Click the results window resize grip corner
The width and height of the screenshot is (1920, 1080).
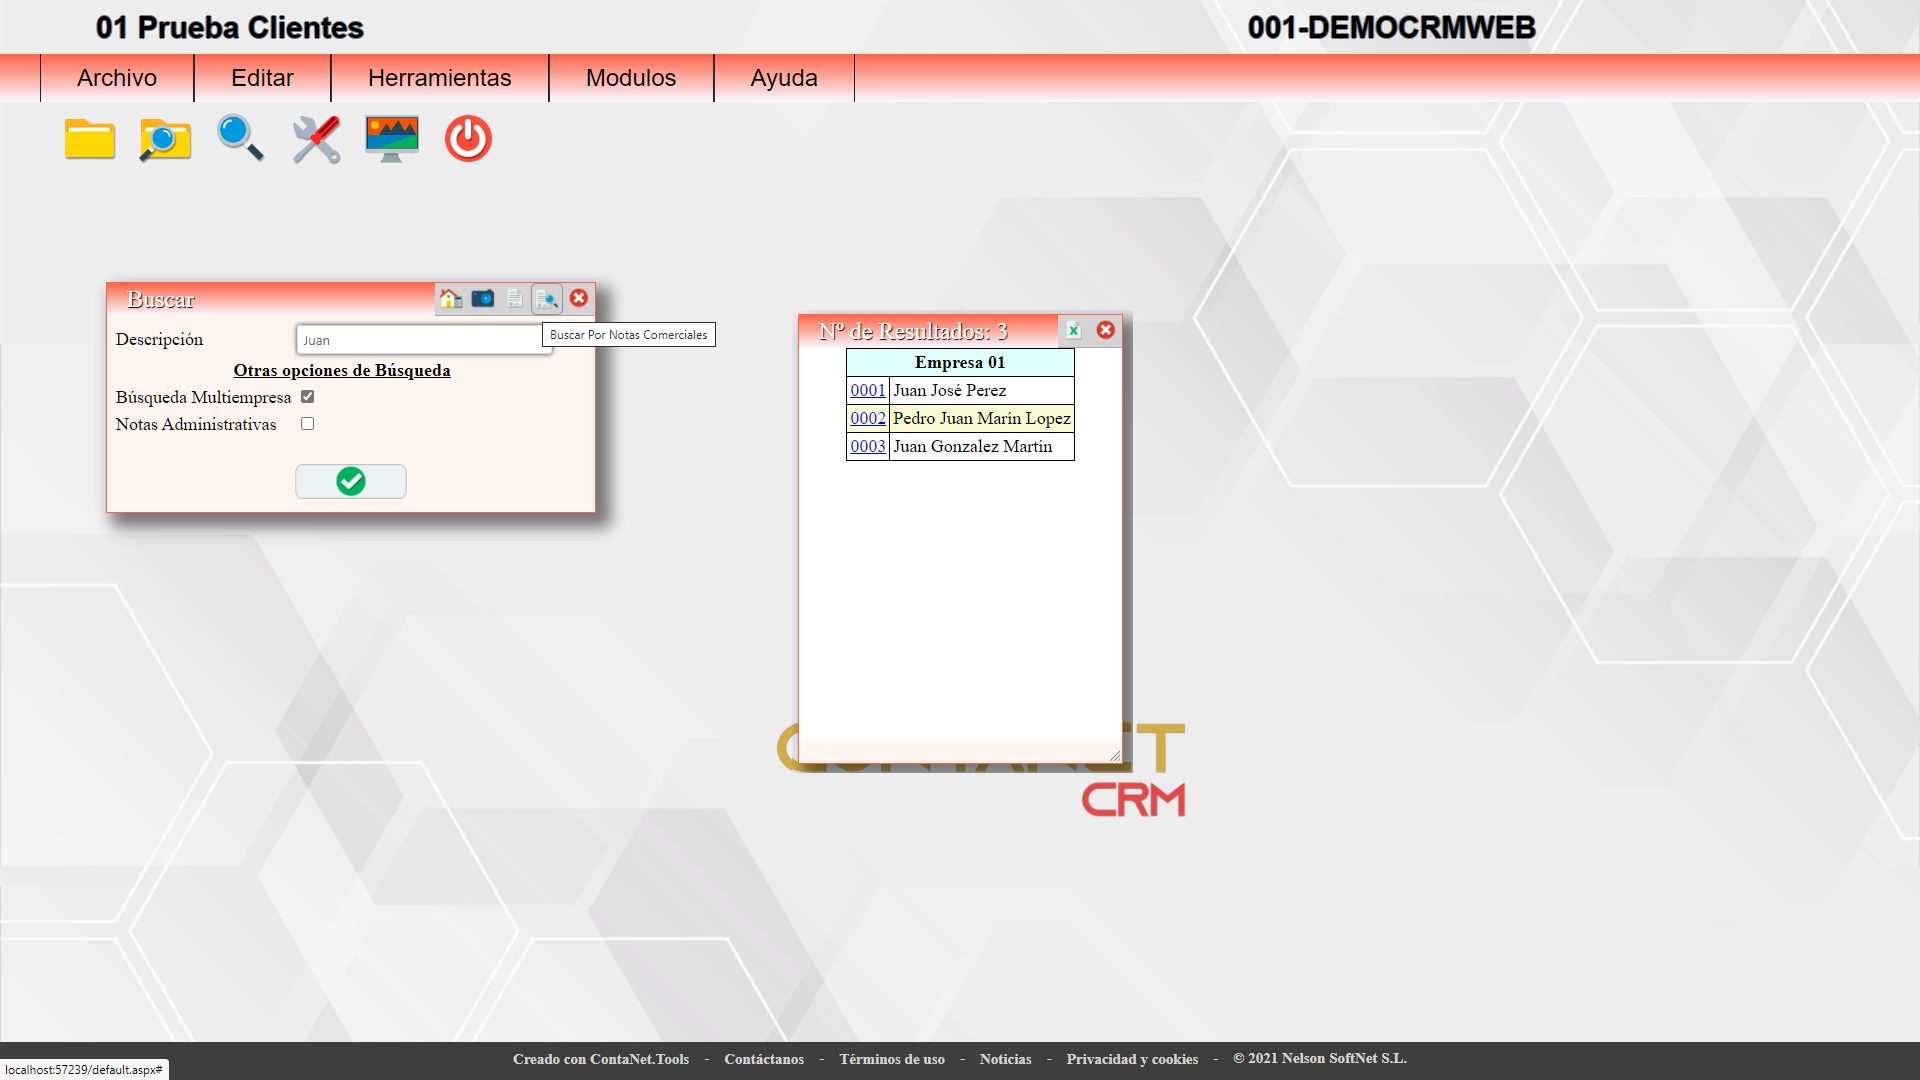(x=1115, y=756)
